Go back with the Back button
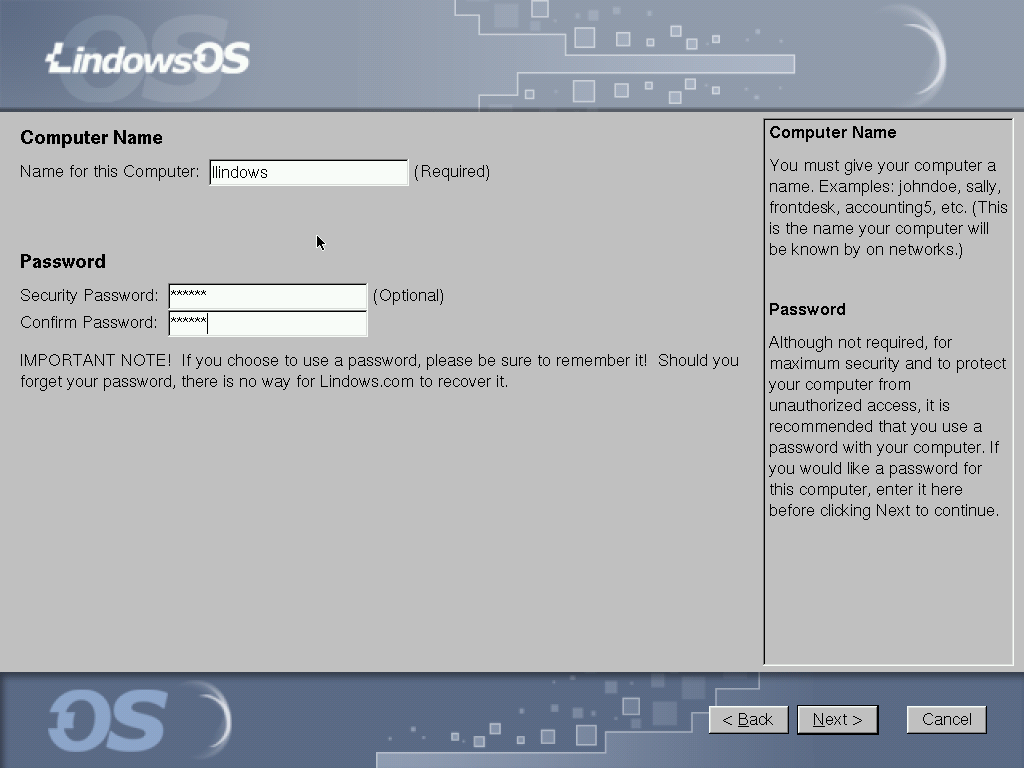The image size is (1024, 768). 748,720
